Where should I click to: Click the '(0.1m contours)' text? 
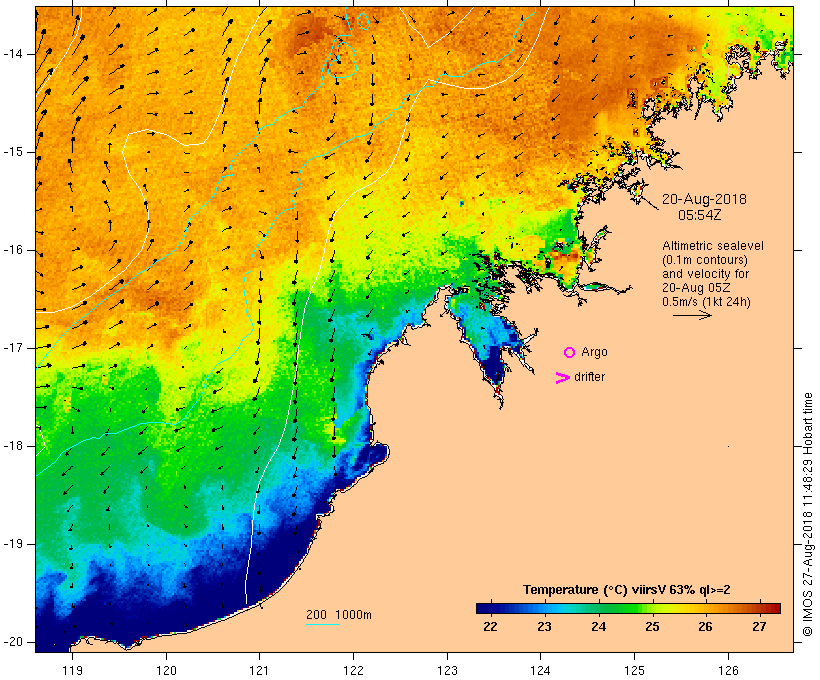tap(705, 260)
